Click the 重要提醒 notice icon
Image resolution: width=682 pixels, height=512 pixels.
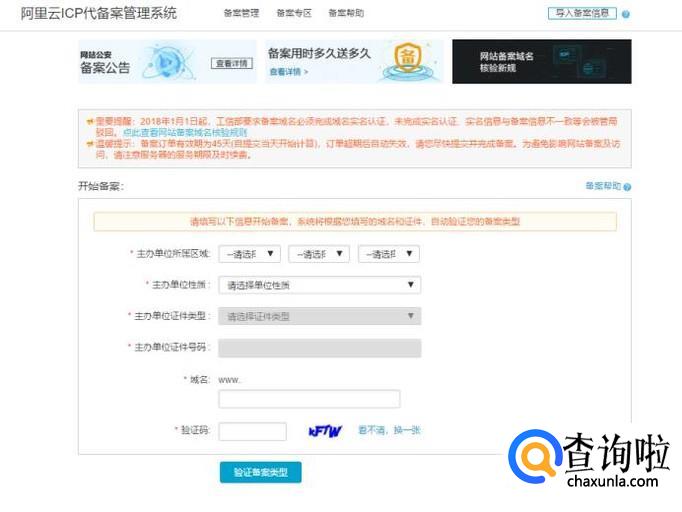pos(90,121)
